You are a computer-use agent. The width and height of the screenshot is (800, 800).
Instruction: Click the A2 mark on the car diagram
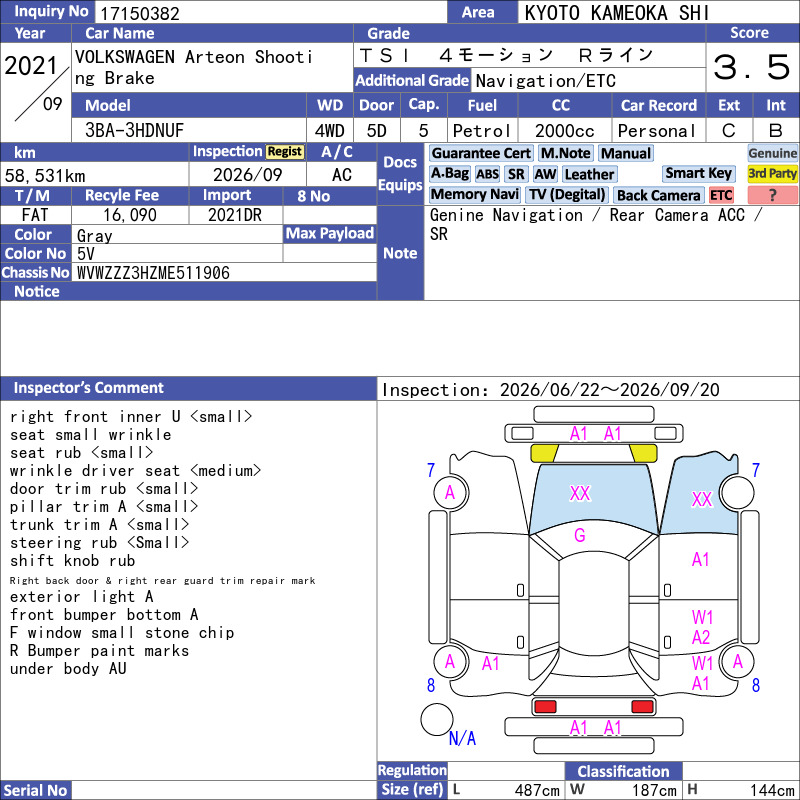pos(701,638)
